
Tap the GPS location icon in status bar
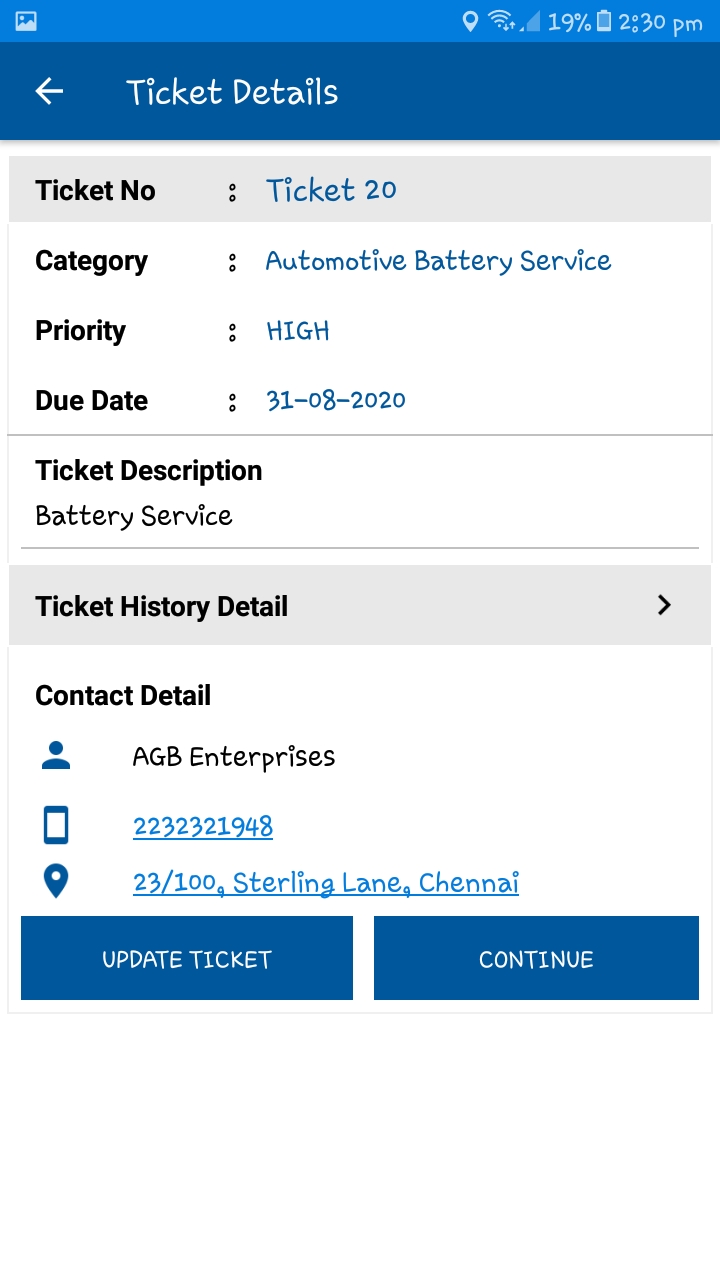pyautogui.click(x=469, y=21)
